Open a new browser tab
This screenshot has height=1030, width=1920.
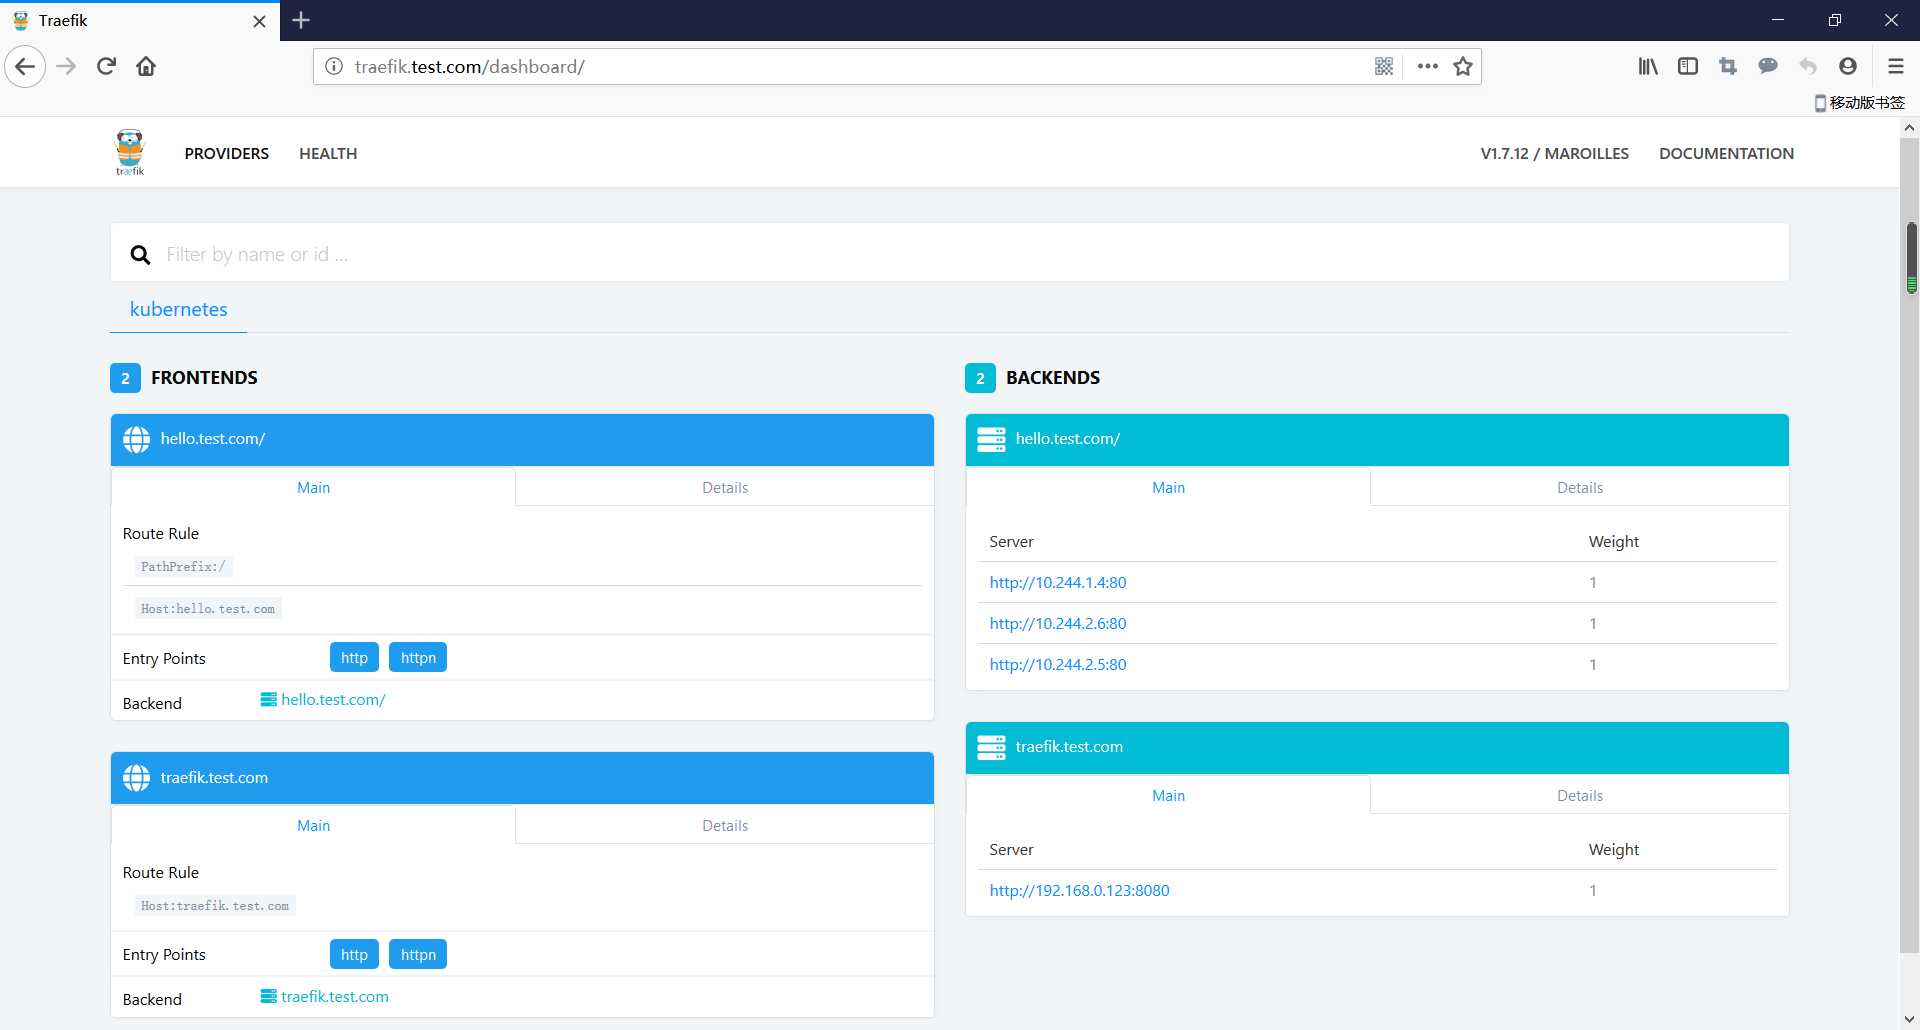301,20
